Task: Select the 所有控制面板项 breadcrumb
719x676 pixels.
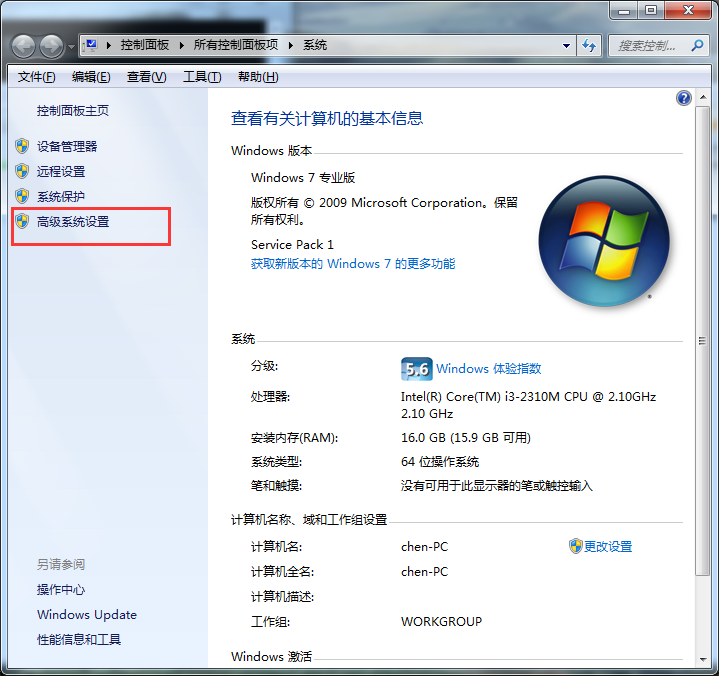Action: point(236,45)
